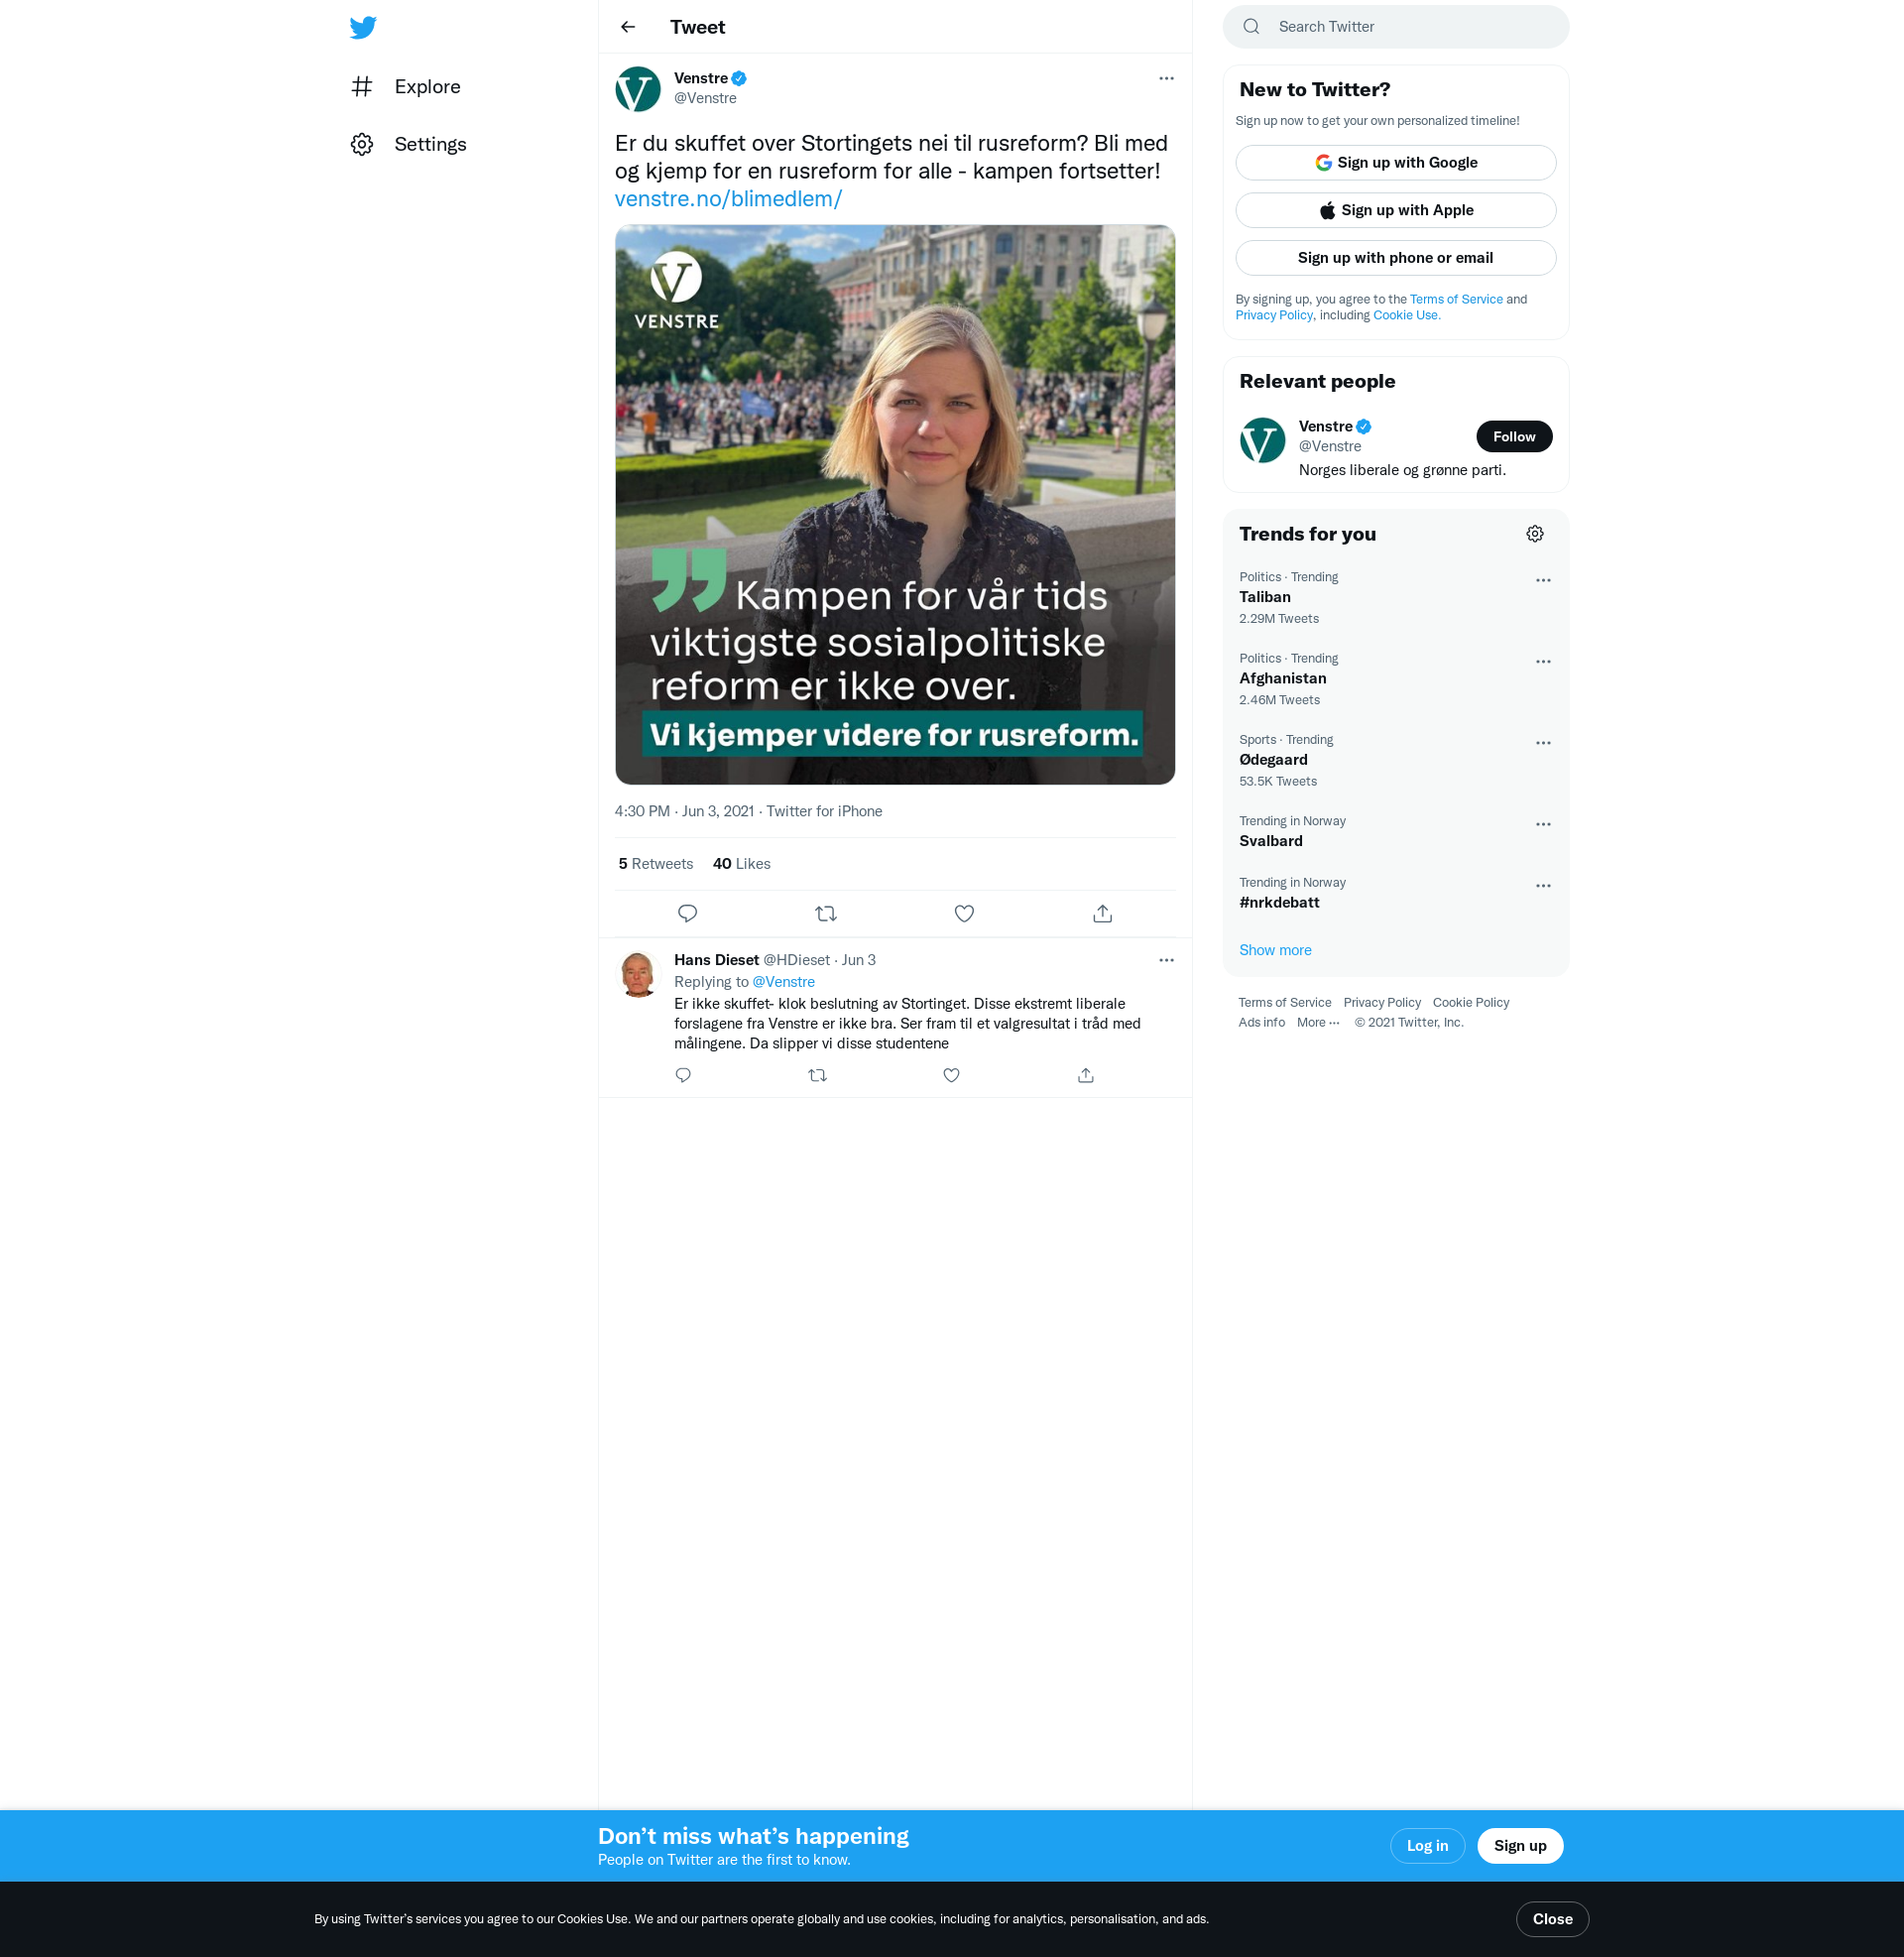The width and height of the screenshot is (1904, 1957).
Task: Sign up with Apple
Action: 1396,210
